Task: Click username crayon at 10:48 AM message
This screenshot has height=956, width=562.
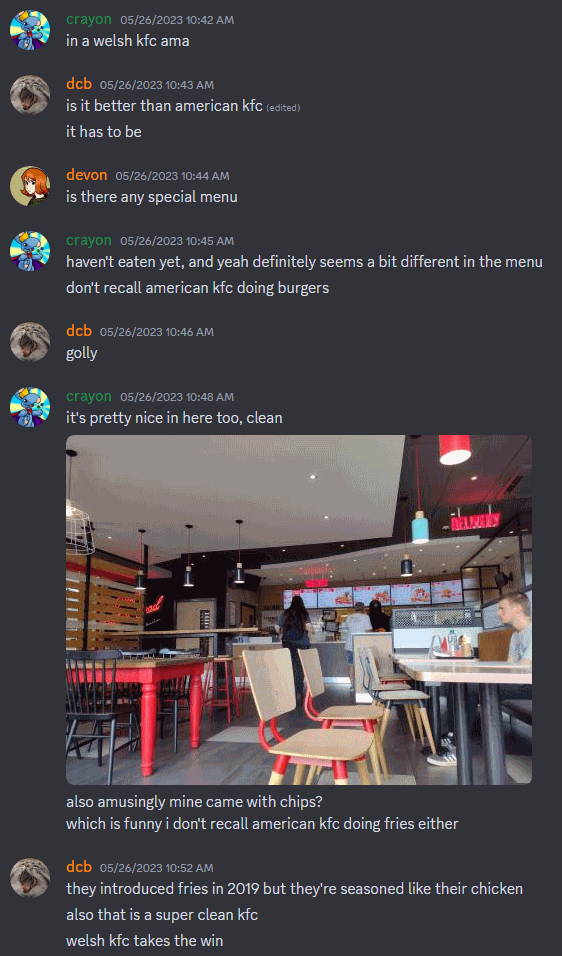Action: point(89,396)
